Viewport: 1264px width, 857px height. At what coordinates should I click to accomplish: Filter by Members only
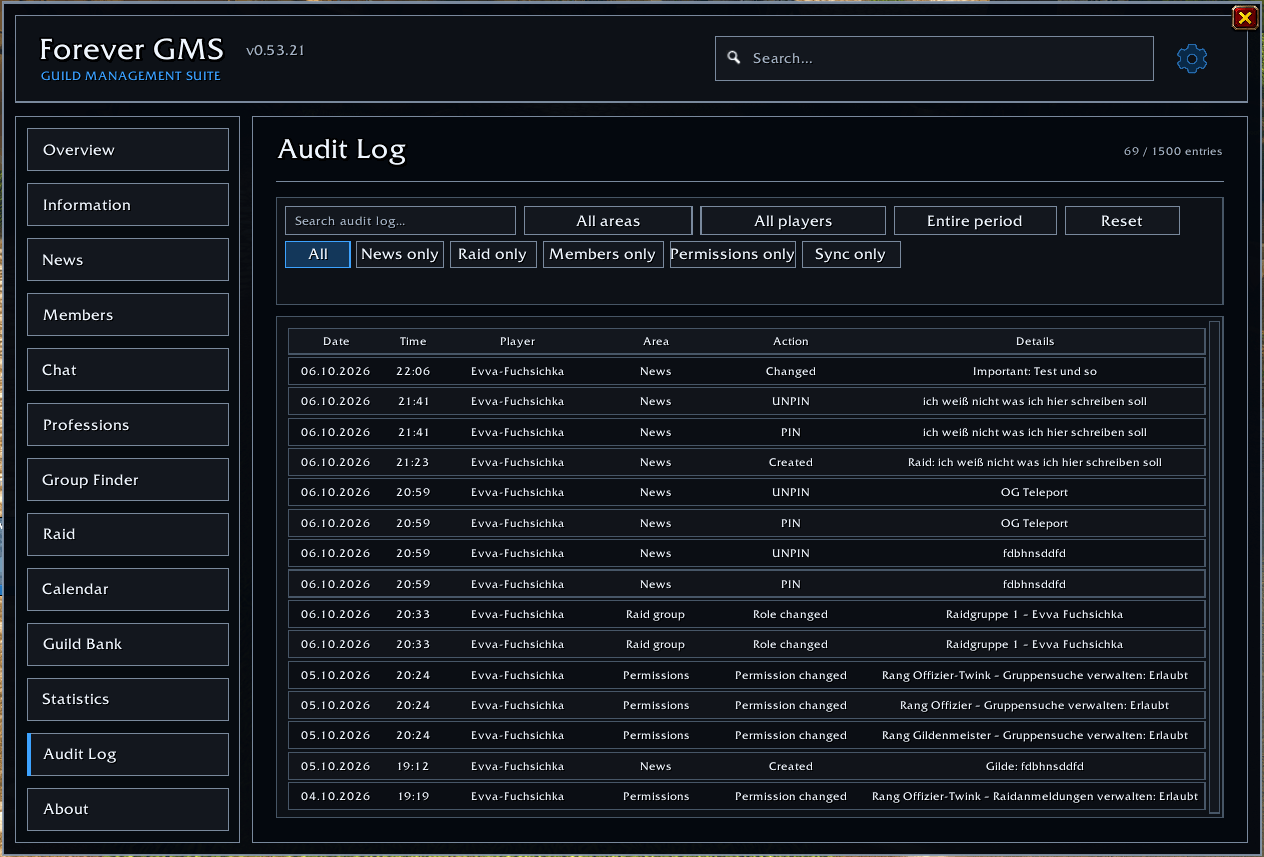(603, 254)
